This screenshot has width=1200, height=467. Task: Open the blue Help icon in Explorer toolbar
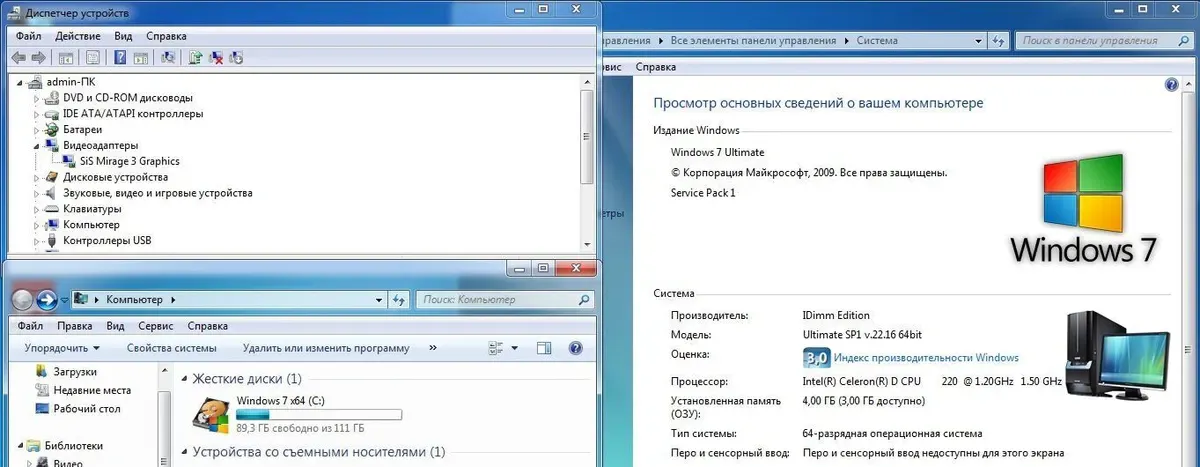(x=575, y=348)
